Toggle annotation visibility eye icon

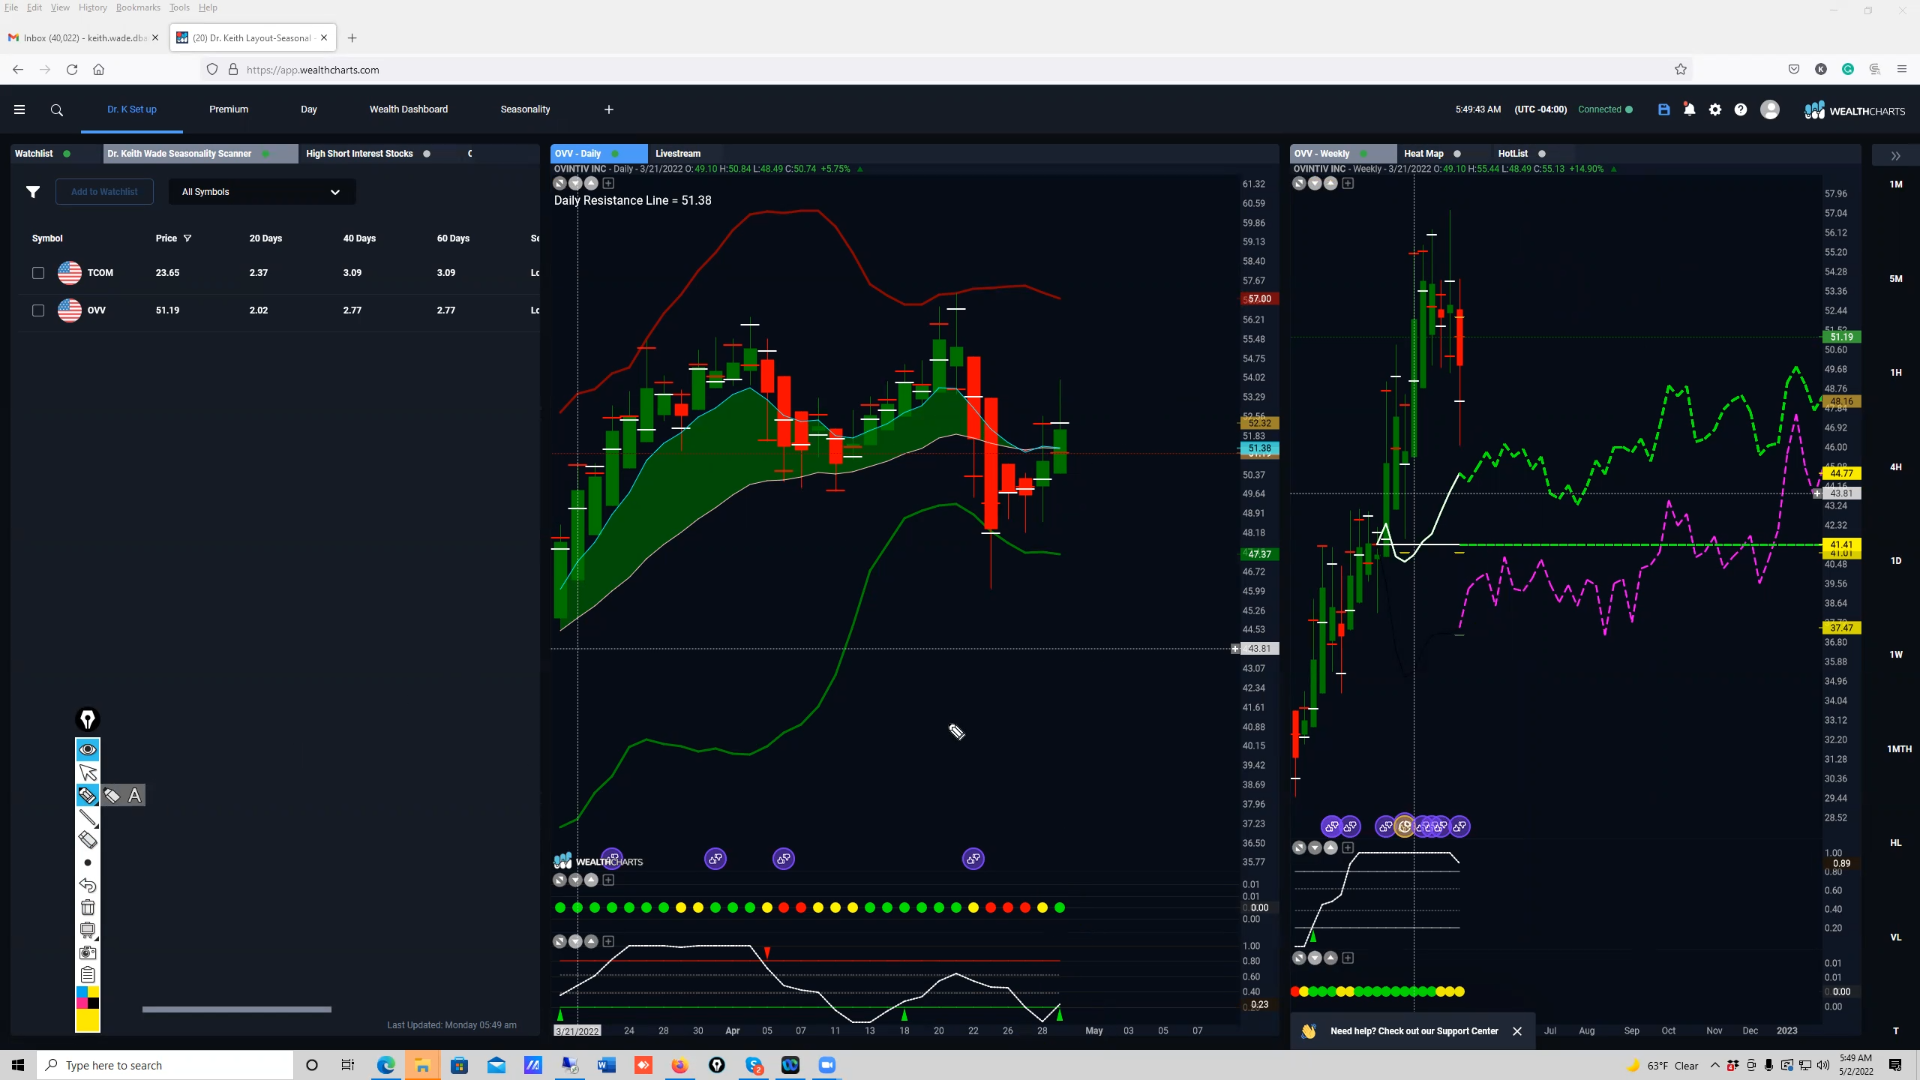click(x=88, y=750)
